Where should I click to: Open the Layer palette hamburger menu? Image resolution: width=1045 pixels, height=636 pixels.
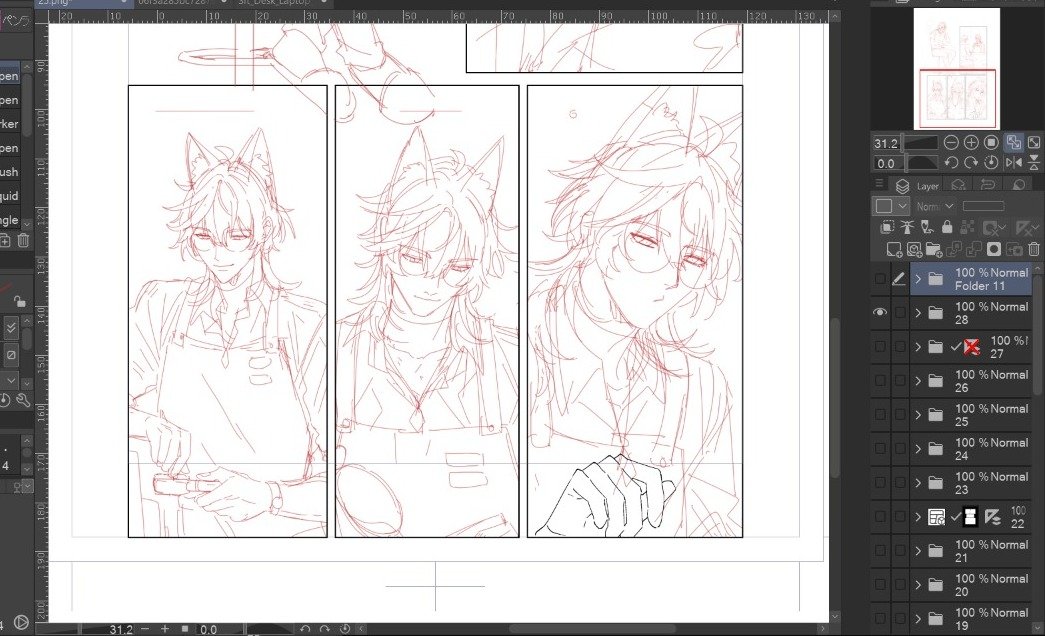[880, 185]
